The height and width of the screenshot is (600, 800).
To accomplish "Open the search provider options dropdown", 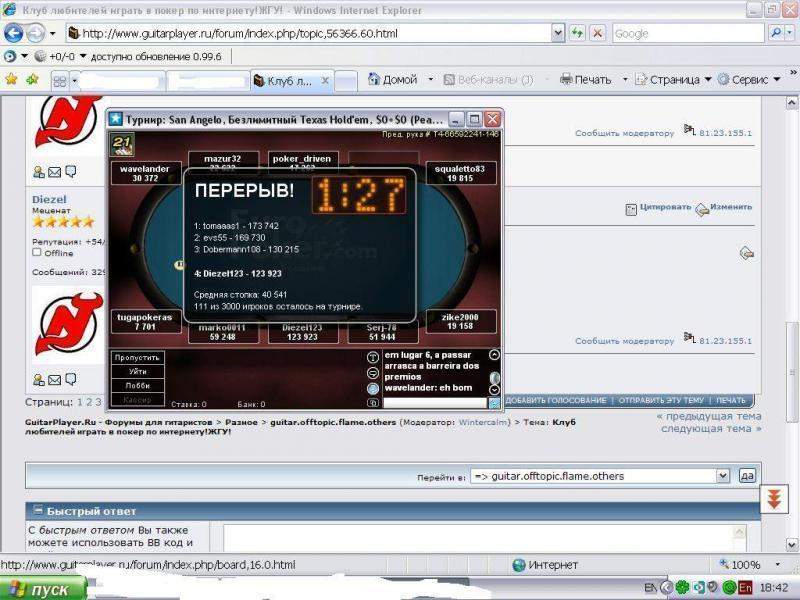I will tap(789, 34).
